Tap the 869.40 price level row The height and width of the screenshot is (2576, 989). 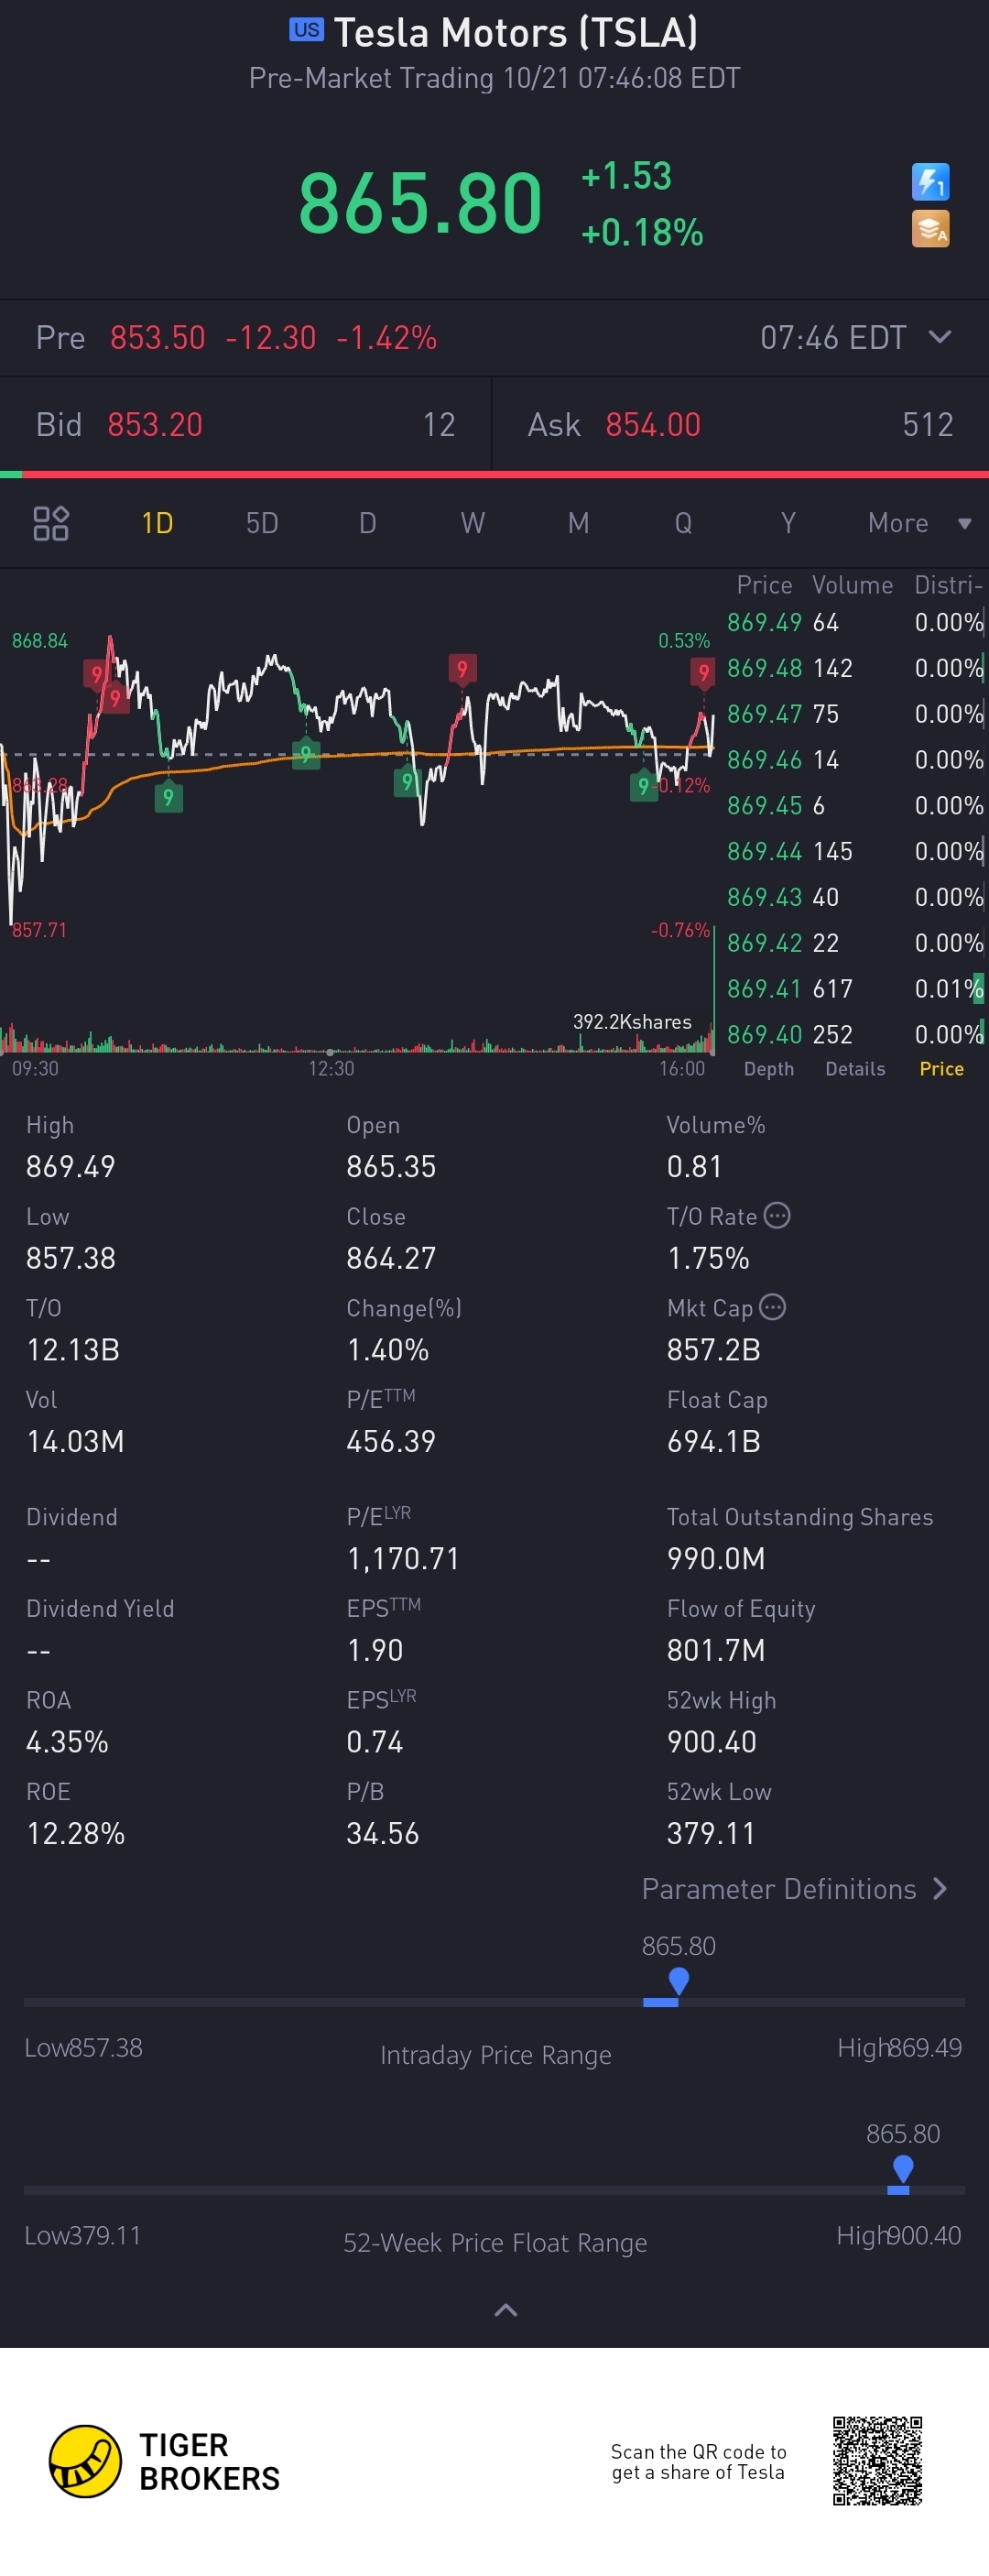pyautogui.click(x=855, y=1034)
